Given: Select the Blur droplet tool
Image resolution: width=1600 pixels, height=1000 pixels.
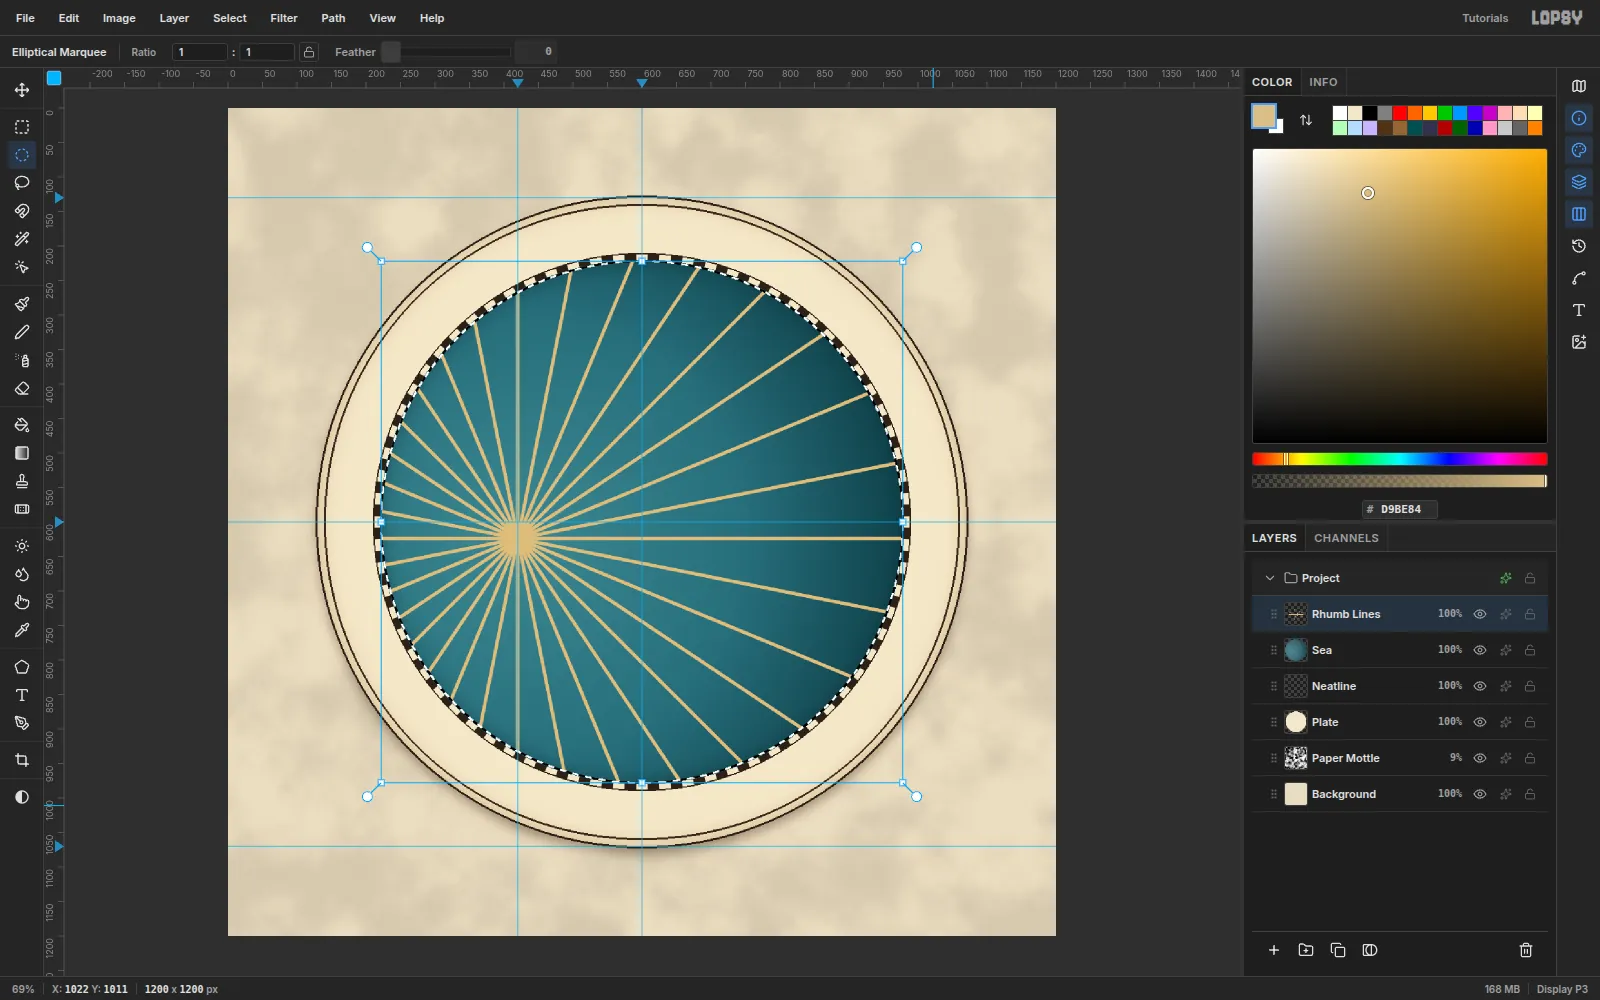Looking at the screenshot, I should point(22,574).
